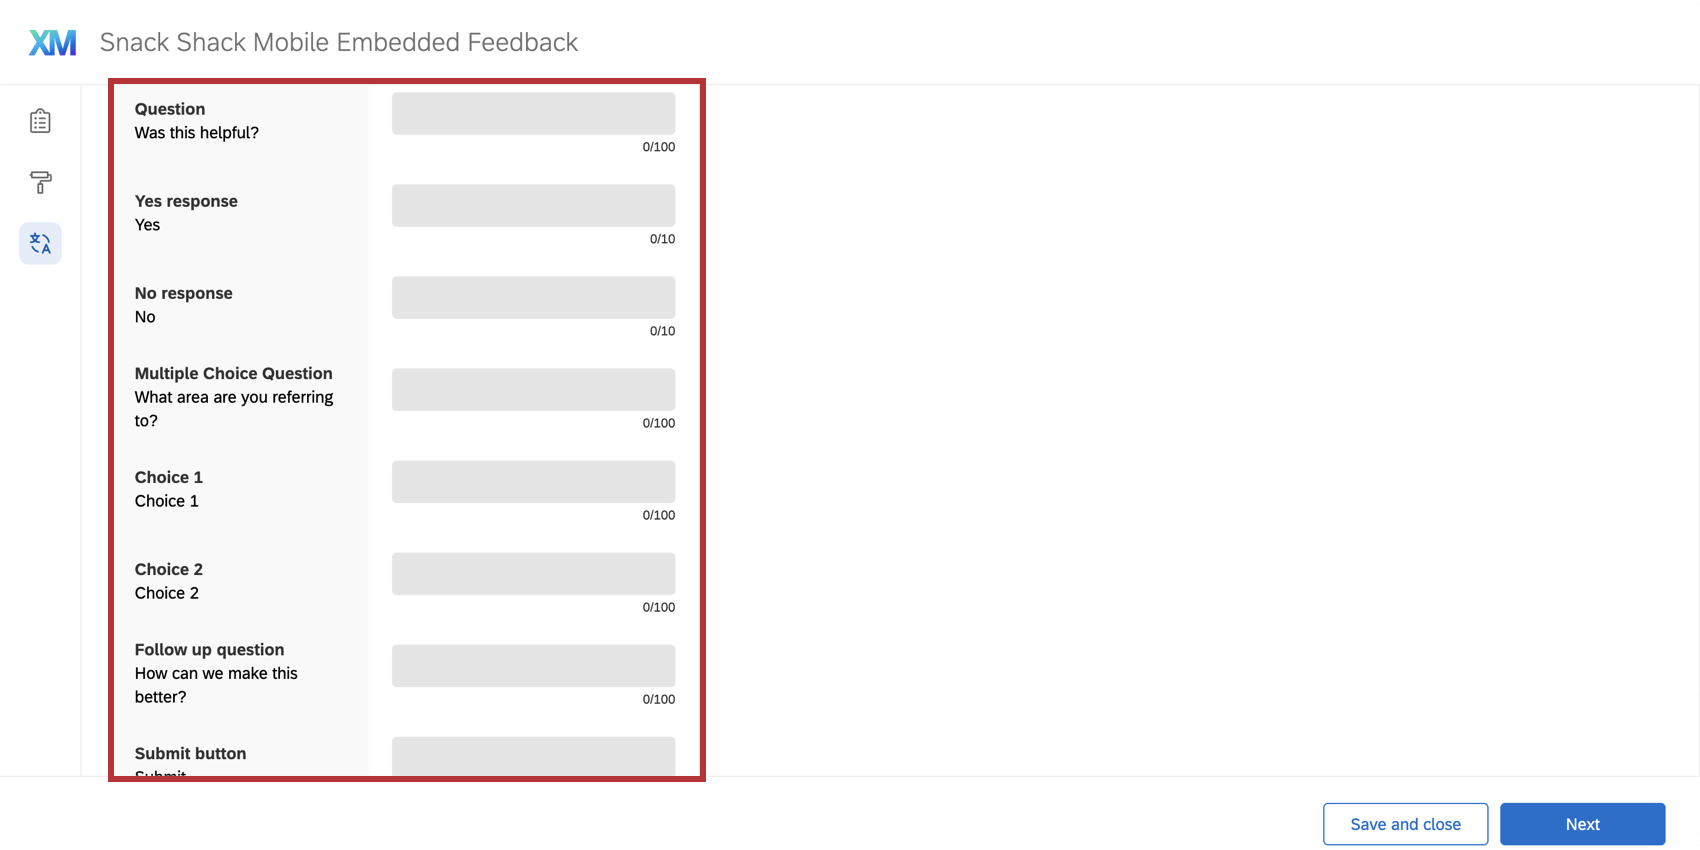Click the Yes response translation box
Screen dimensions: 1700x850
pos(533,205)
